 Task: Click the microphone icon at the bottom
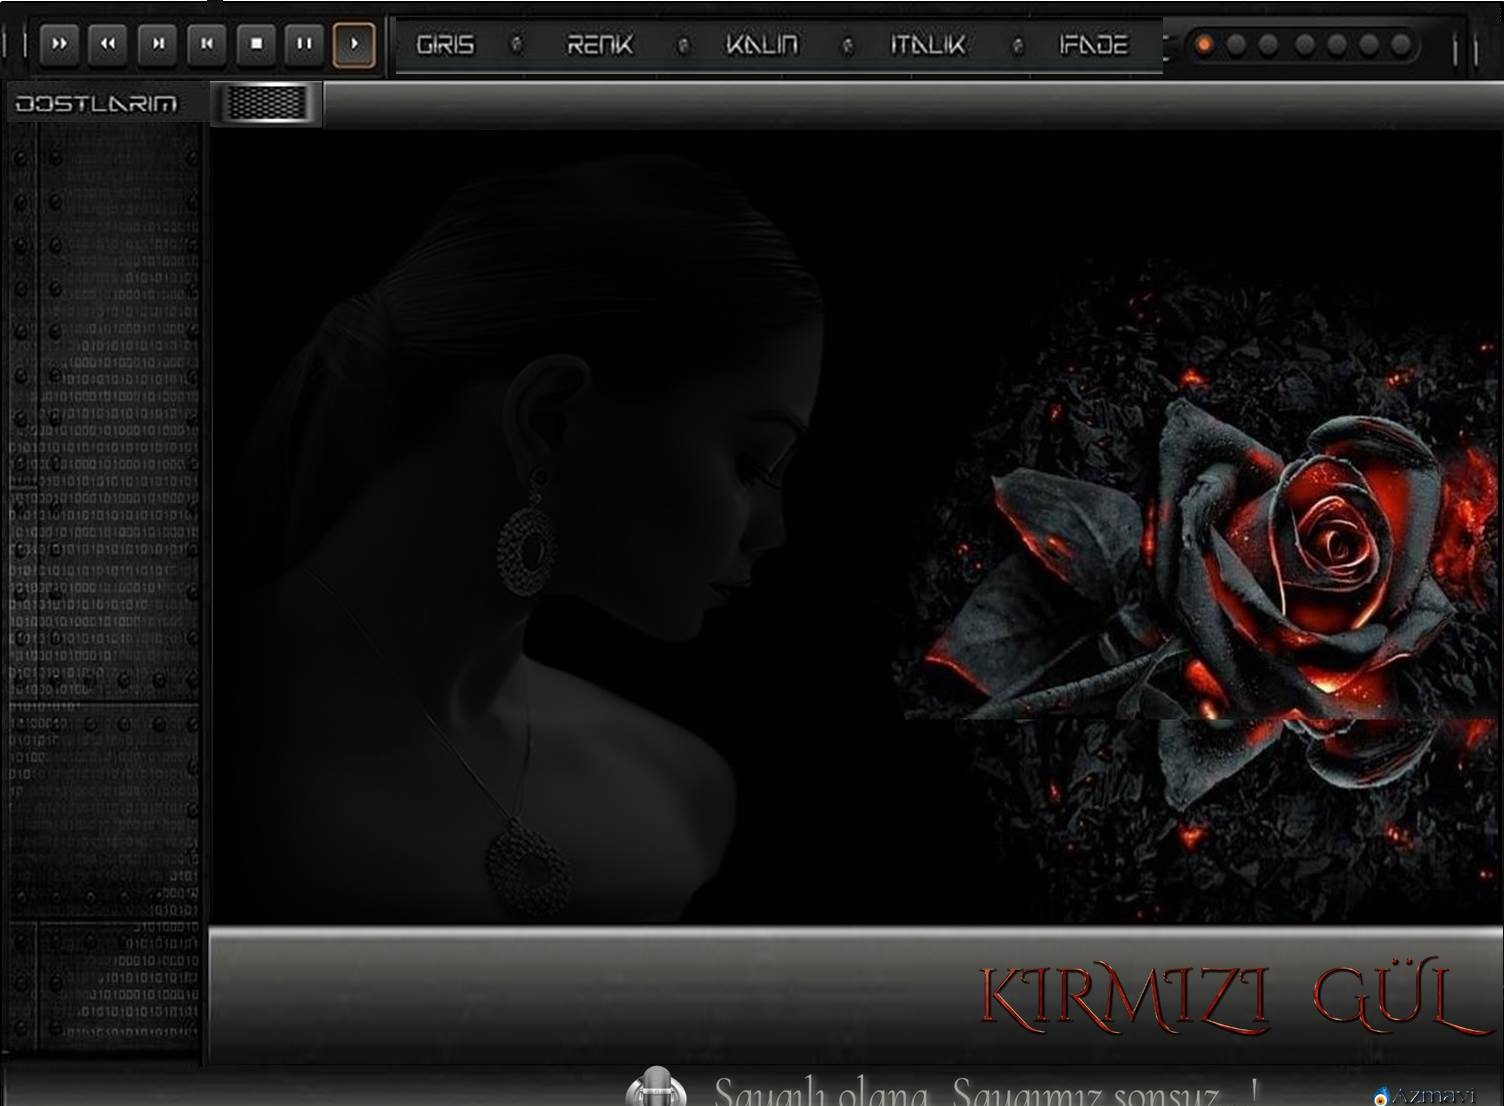tap(656, 1088)
